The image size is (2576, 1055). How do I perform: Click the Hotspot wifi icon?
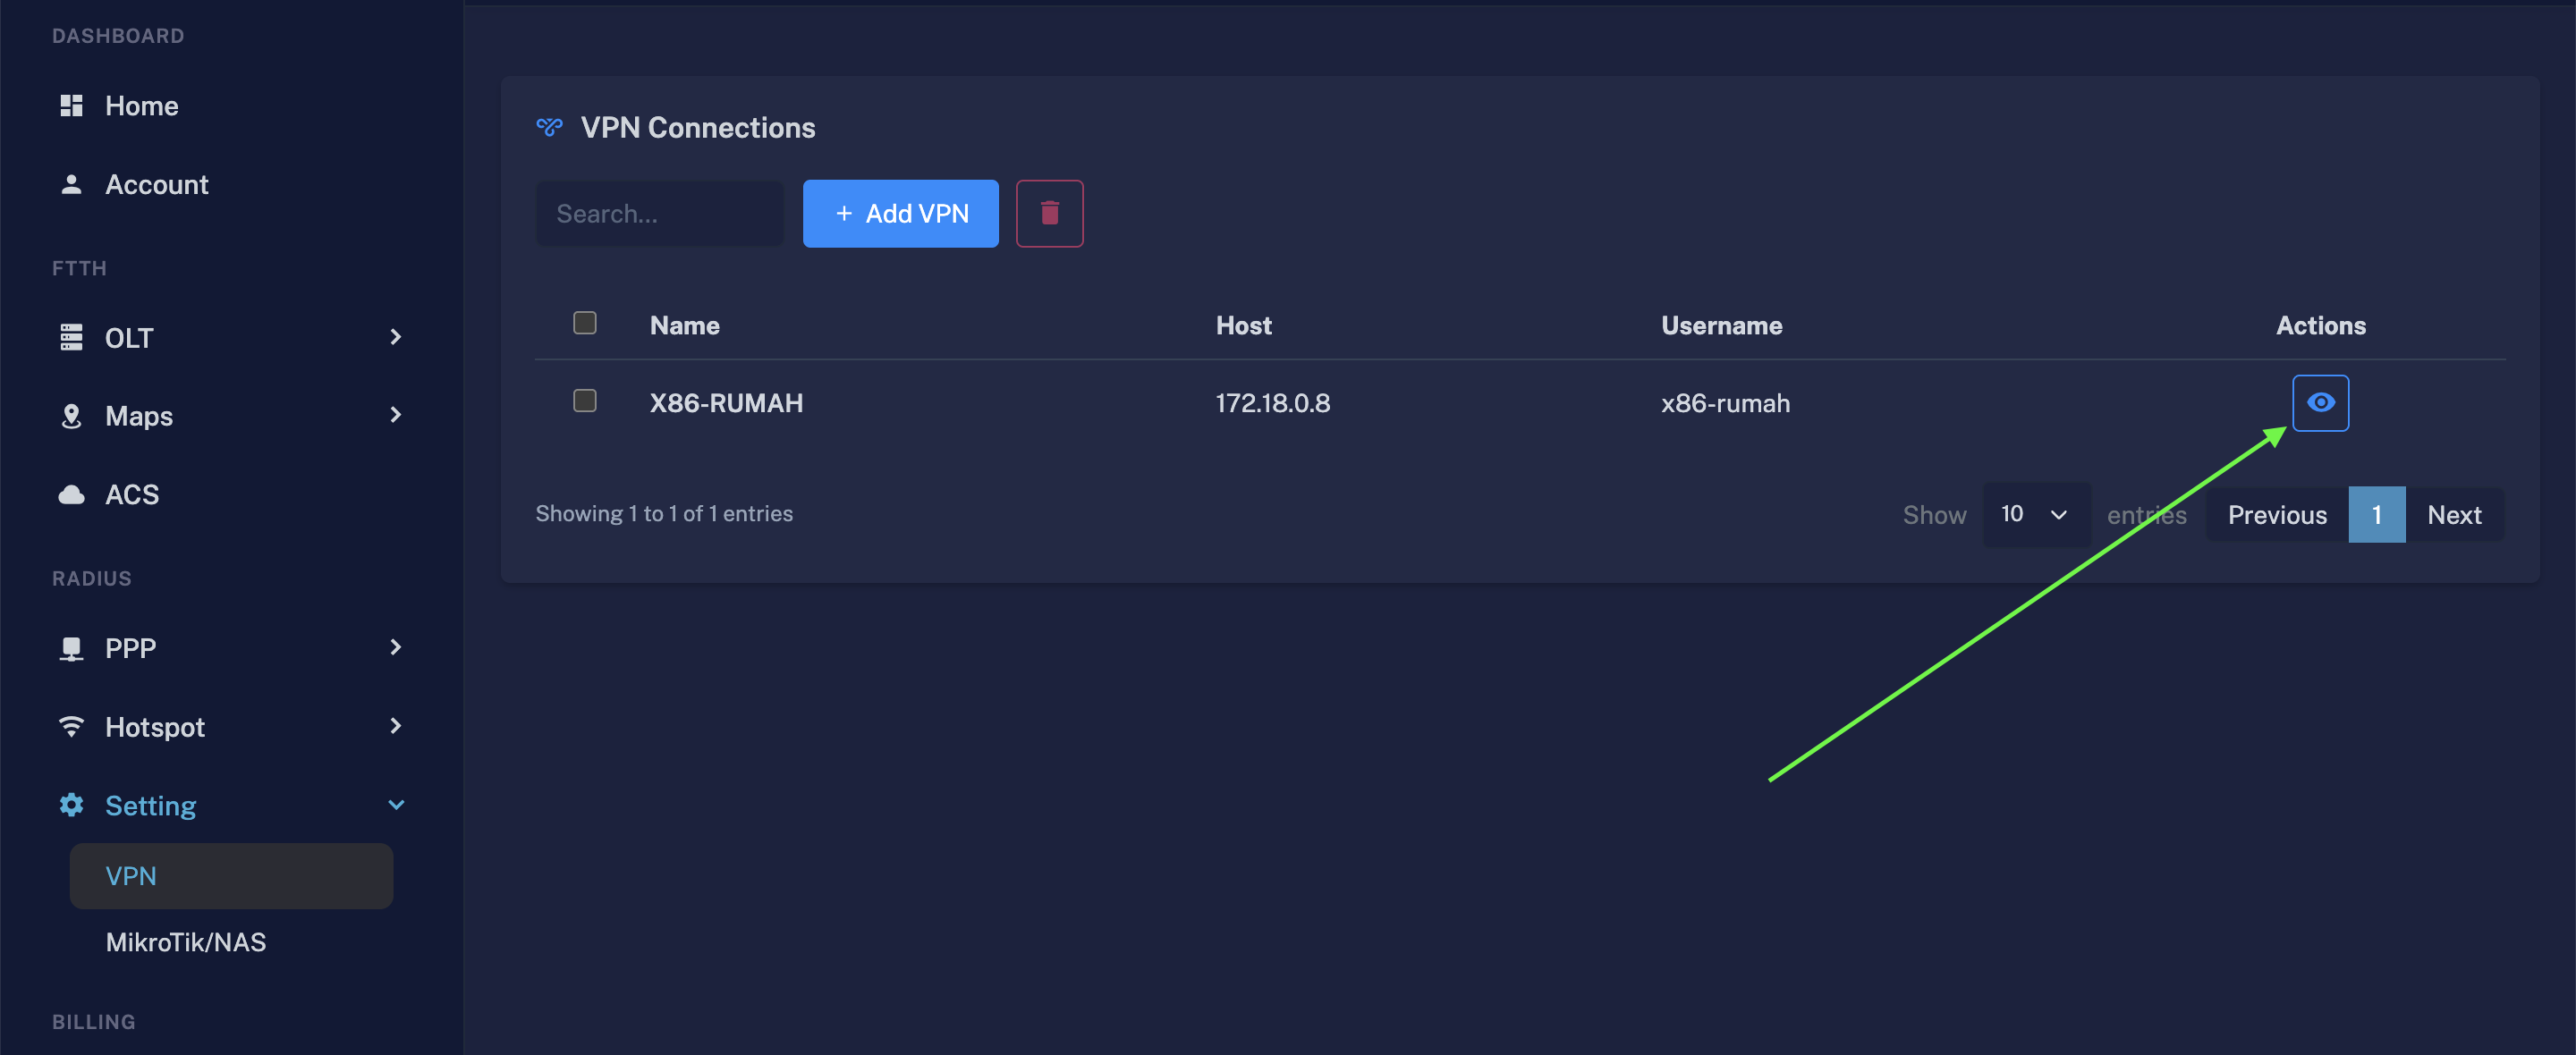pyautogui.click(x=71, y=727)
